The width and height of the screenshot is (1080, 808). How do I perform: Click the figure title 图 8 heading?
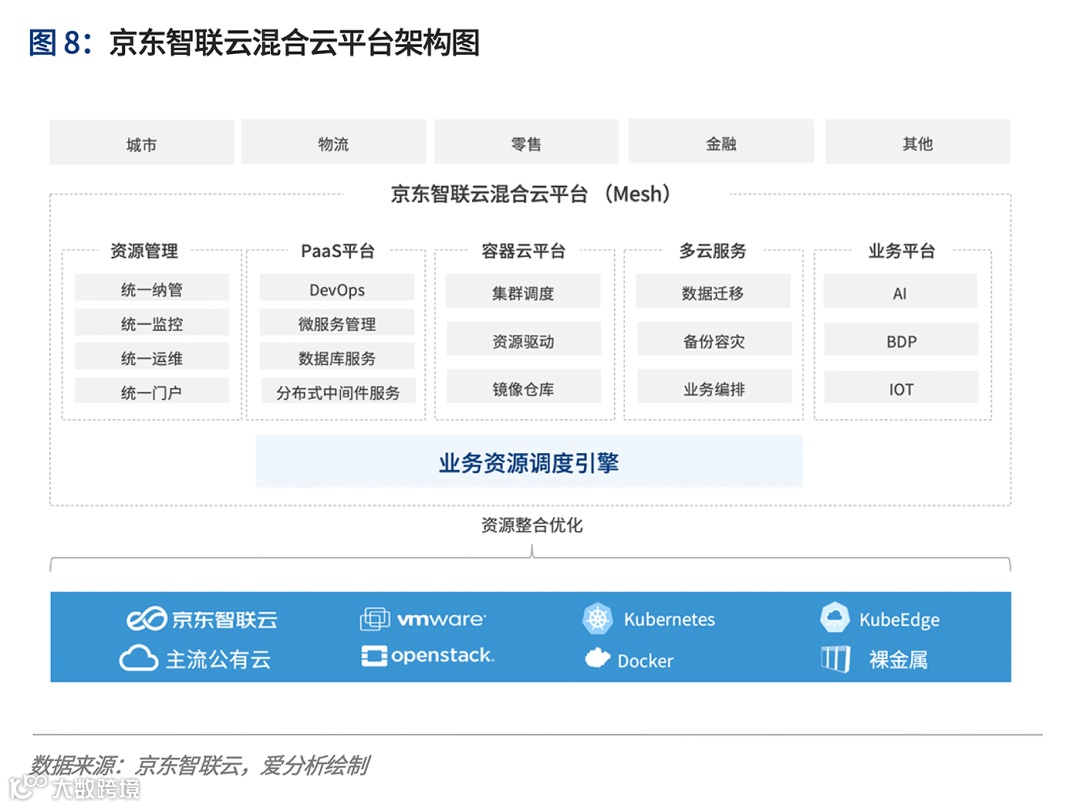pos(254,43)
